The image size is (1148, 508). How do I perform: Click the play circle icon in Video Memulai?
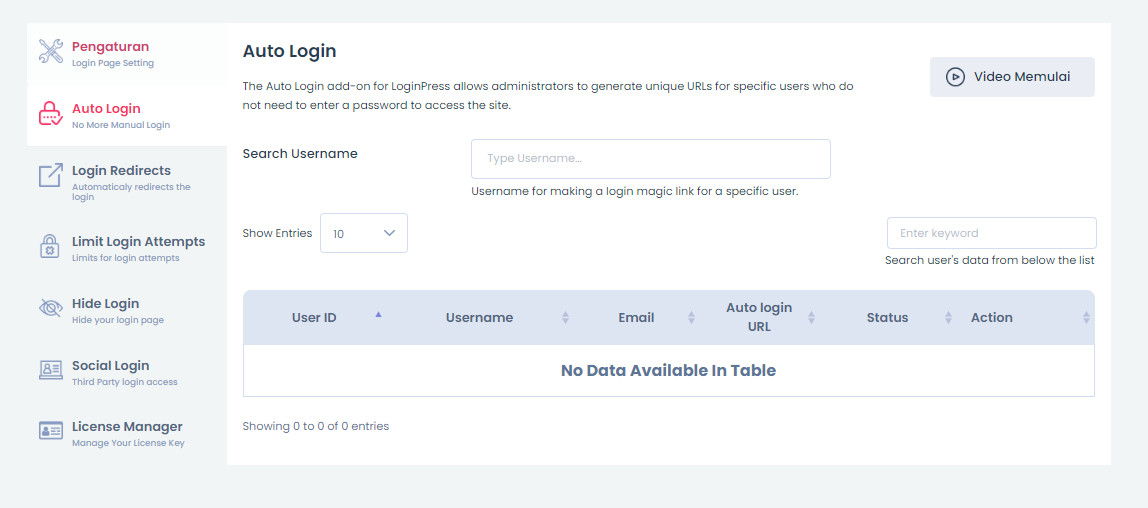955,77
